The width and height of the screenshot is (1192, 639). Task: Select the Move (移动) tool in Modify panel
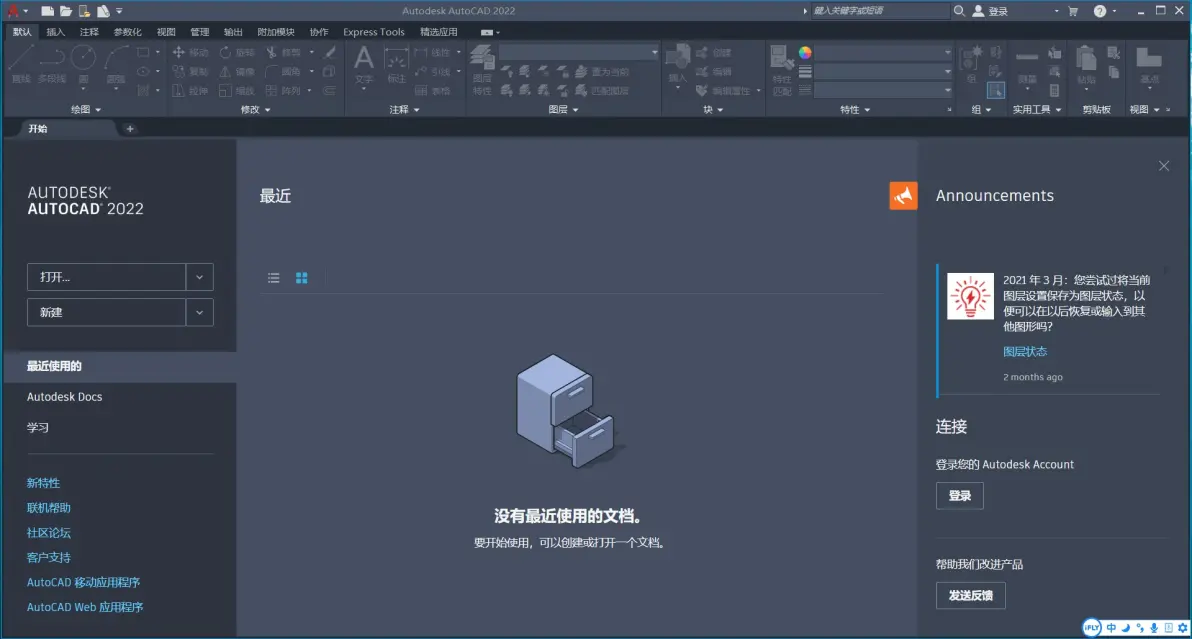tap(190, 52)
